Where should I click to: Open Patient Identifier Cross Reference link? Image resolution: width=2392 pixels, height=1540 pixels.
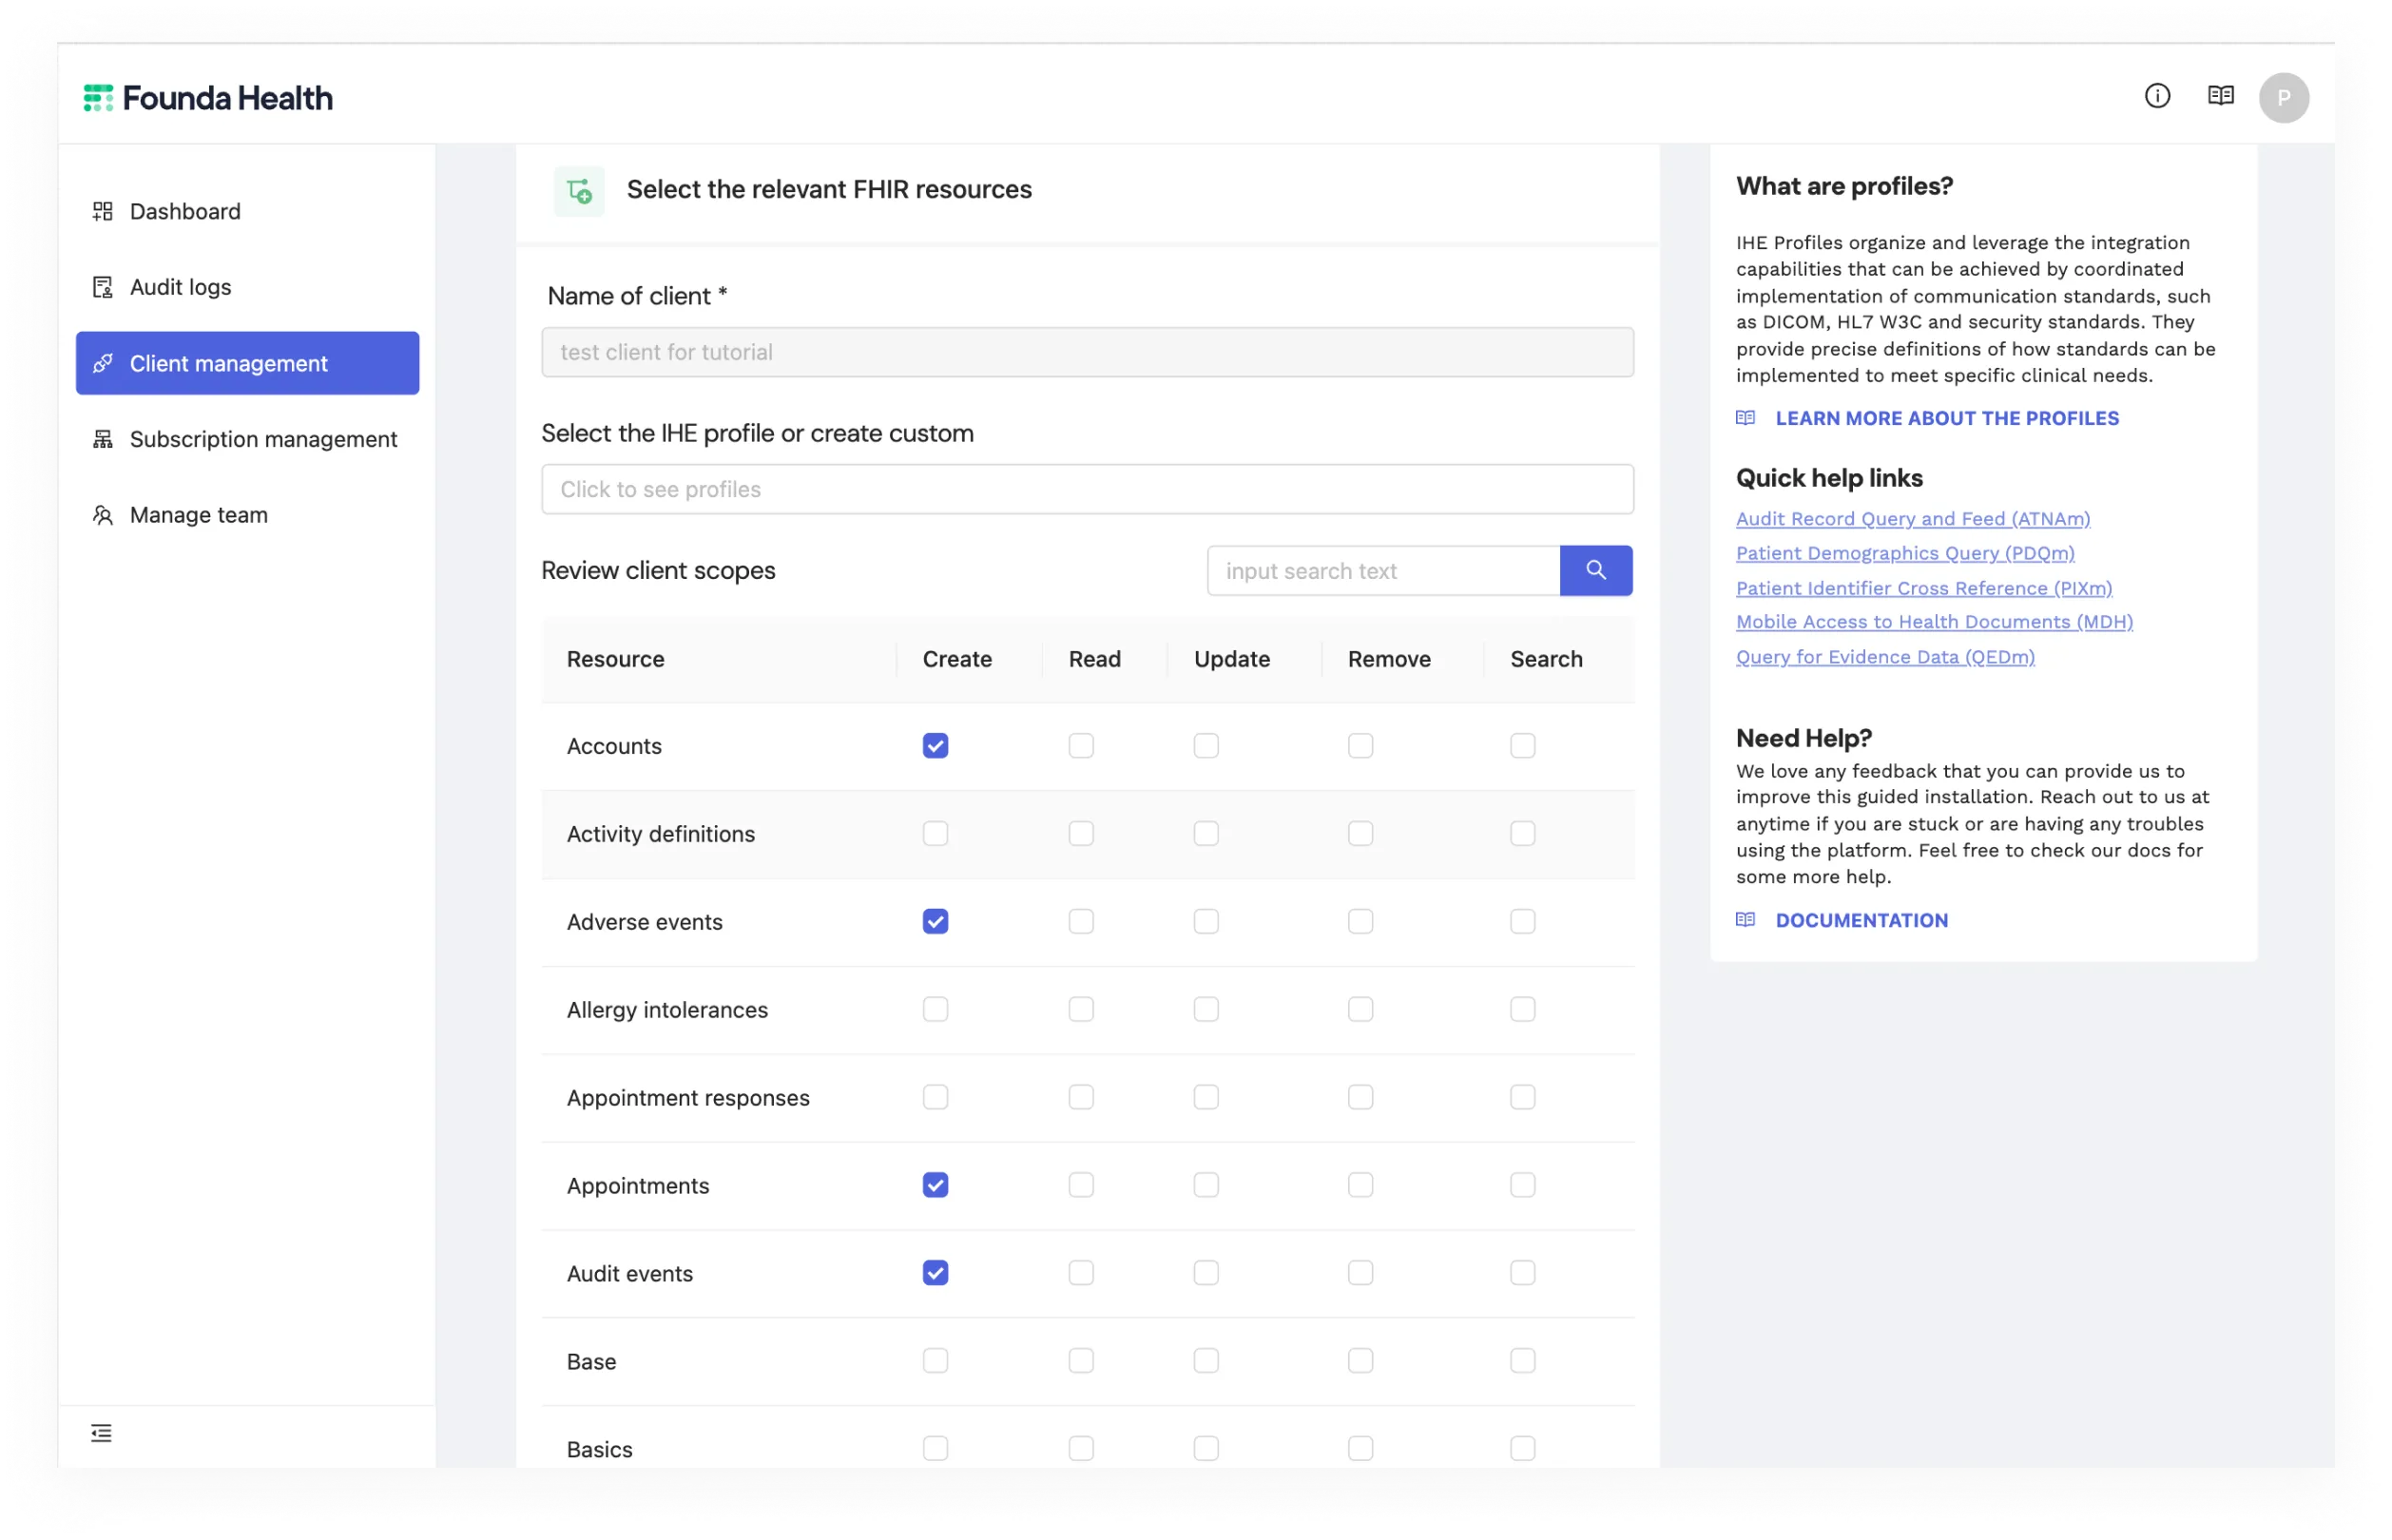[x=1923, y=588]
